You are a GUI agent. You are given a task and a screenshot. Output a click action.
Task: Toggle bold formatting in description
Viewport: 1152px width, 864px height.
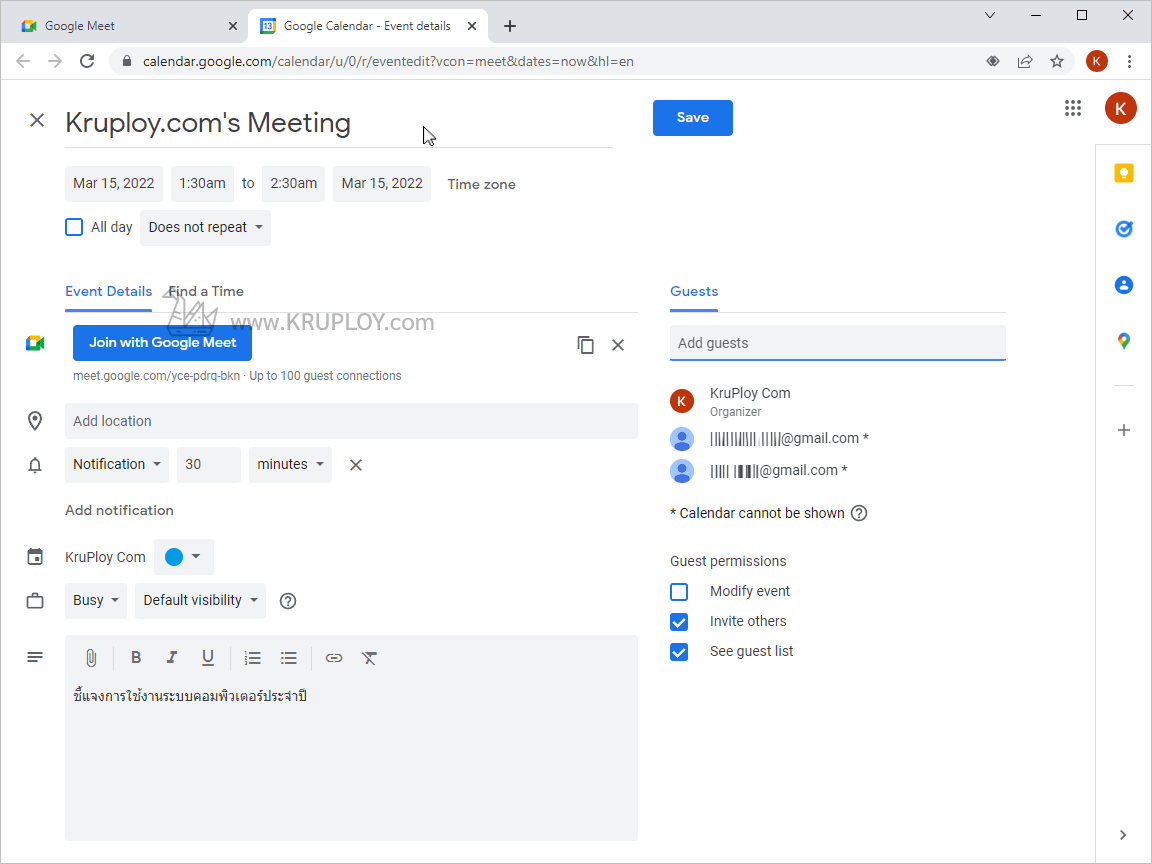click(136, 658)
